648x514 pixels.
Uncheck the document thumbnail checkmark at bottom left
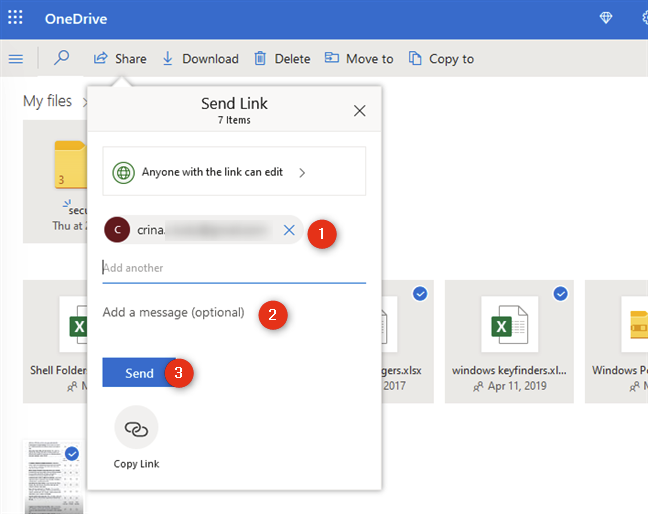(72, 454)
